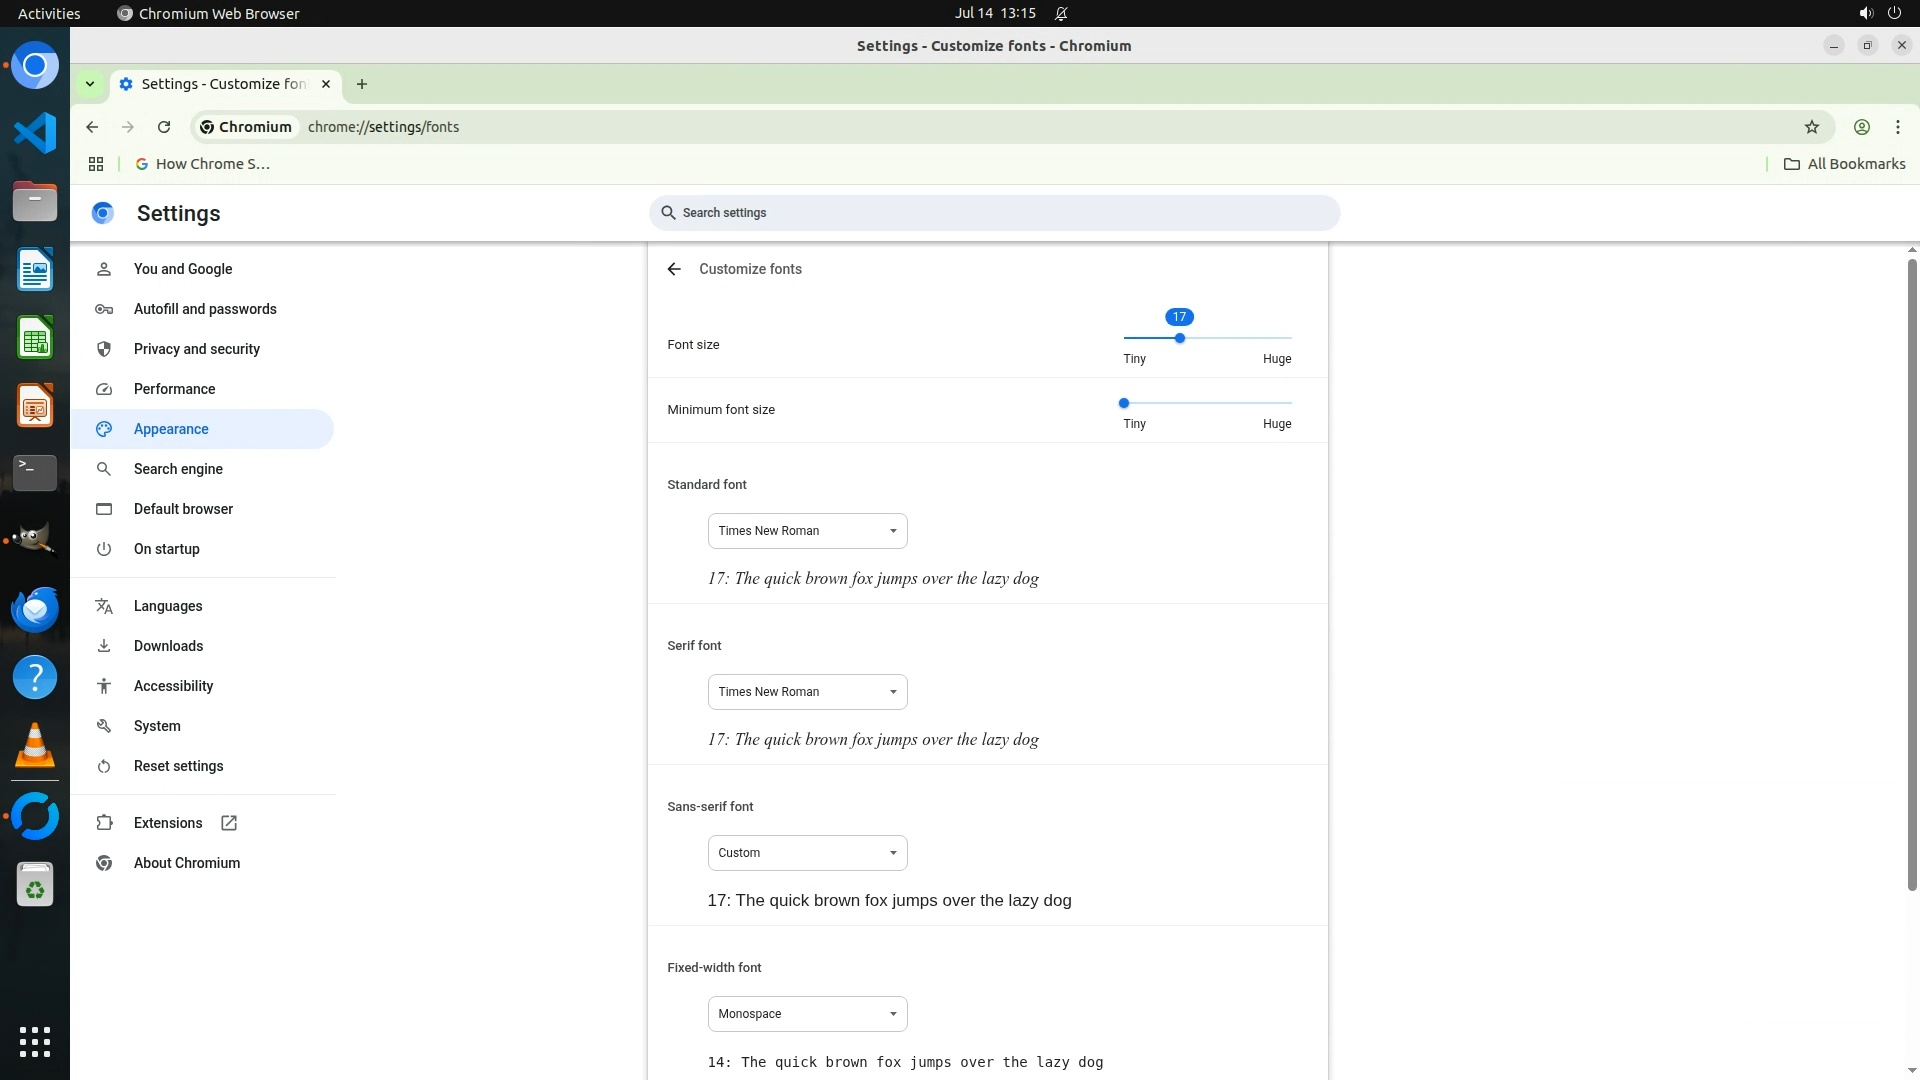Launch VLC from the dock
Viewport: 1920px width, 1080px height.
point(35,746)
